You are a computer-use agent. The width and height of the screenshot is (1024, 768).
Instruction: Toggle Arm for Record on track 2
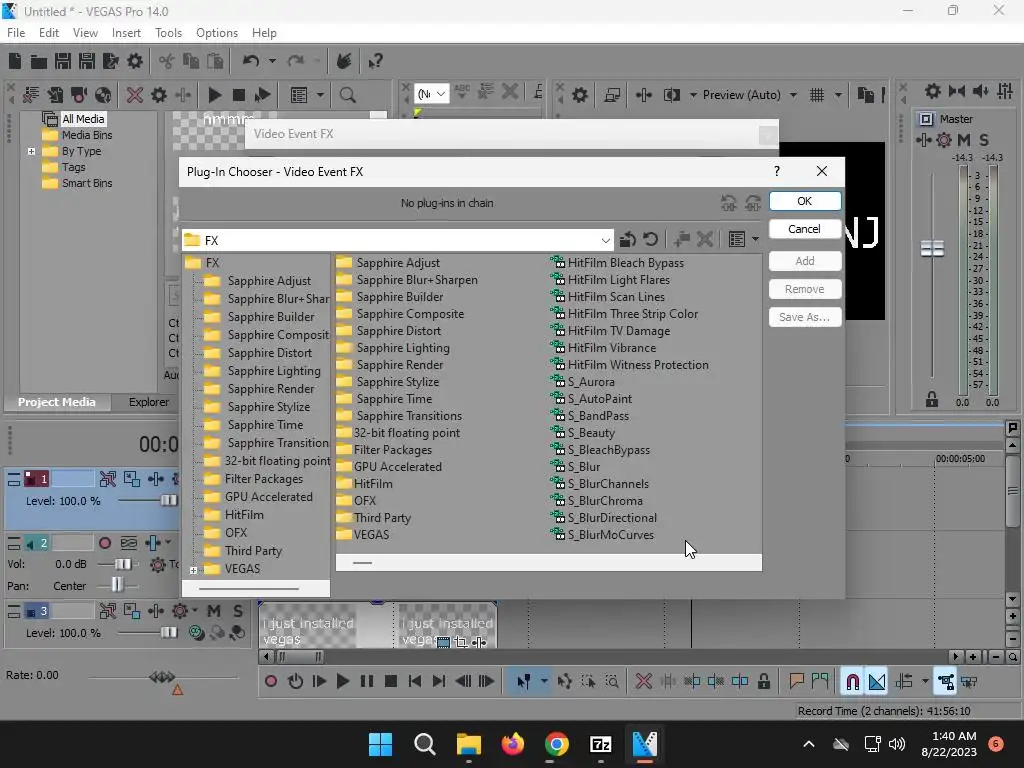(x=104, y=543)
